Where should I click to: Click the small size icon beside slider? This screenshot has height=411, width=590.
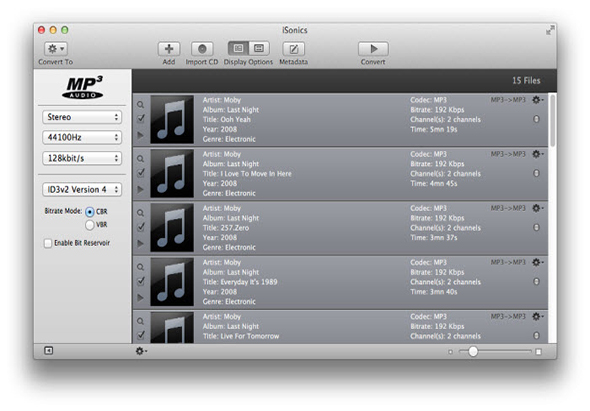pyautogui.click(x=450, y=352)
